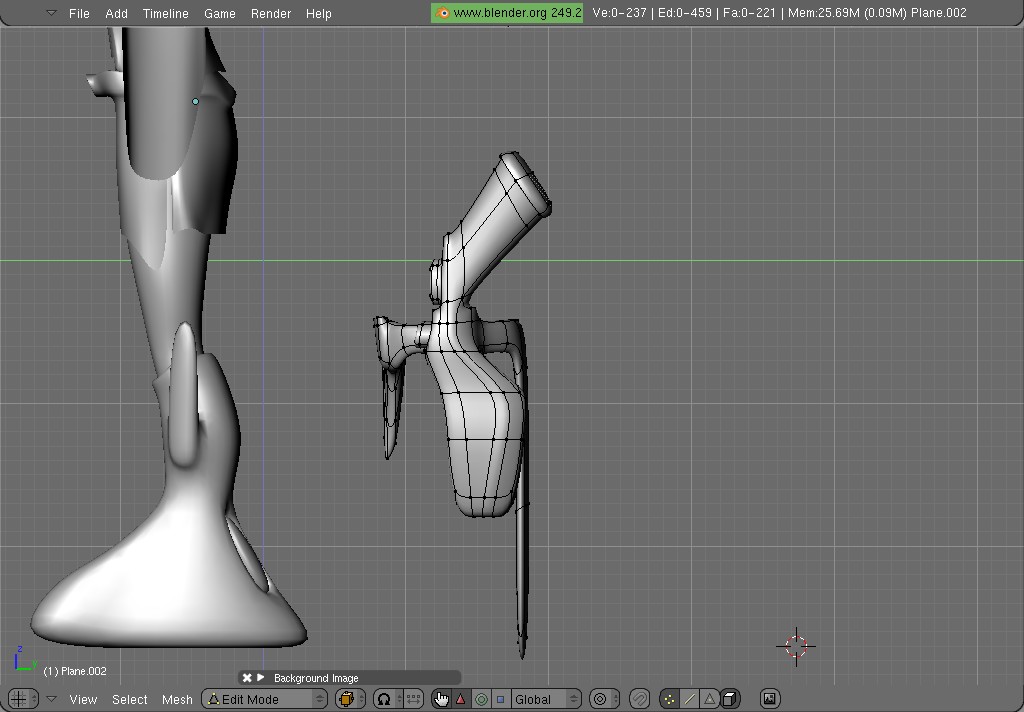Switch to vertex select mode
Image resolution: width=1024 pixels, height=712 pixels.
[x=669, y=699]
